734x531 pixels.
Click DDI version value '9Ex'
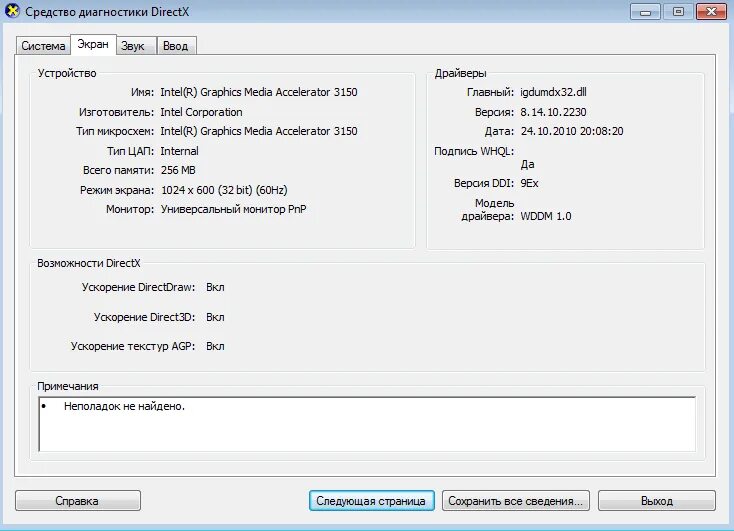pos(529,184)
